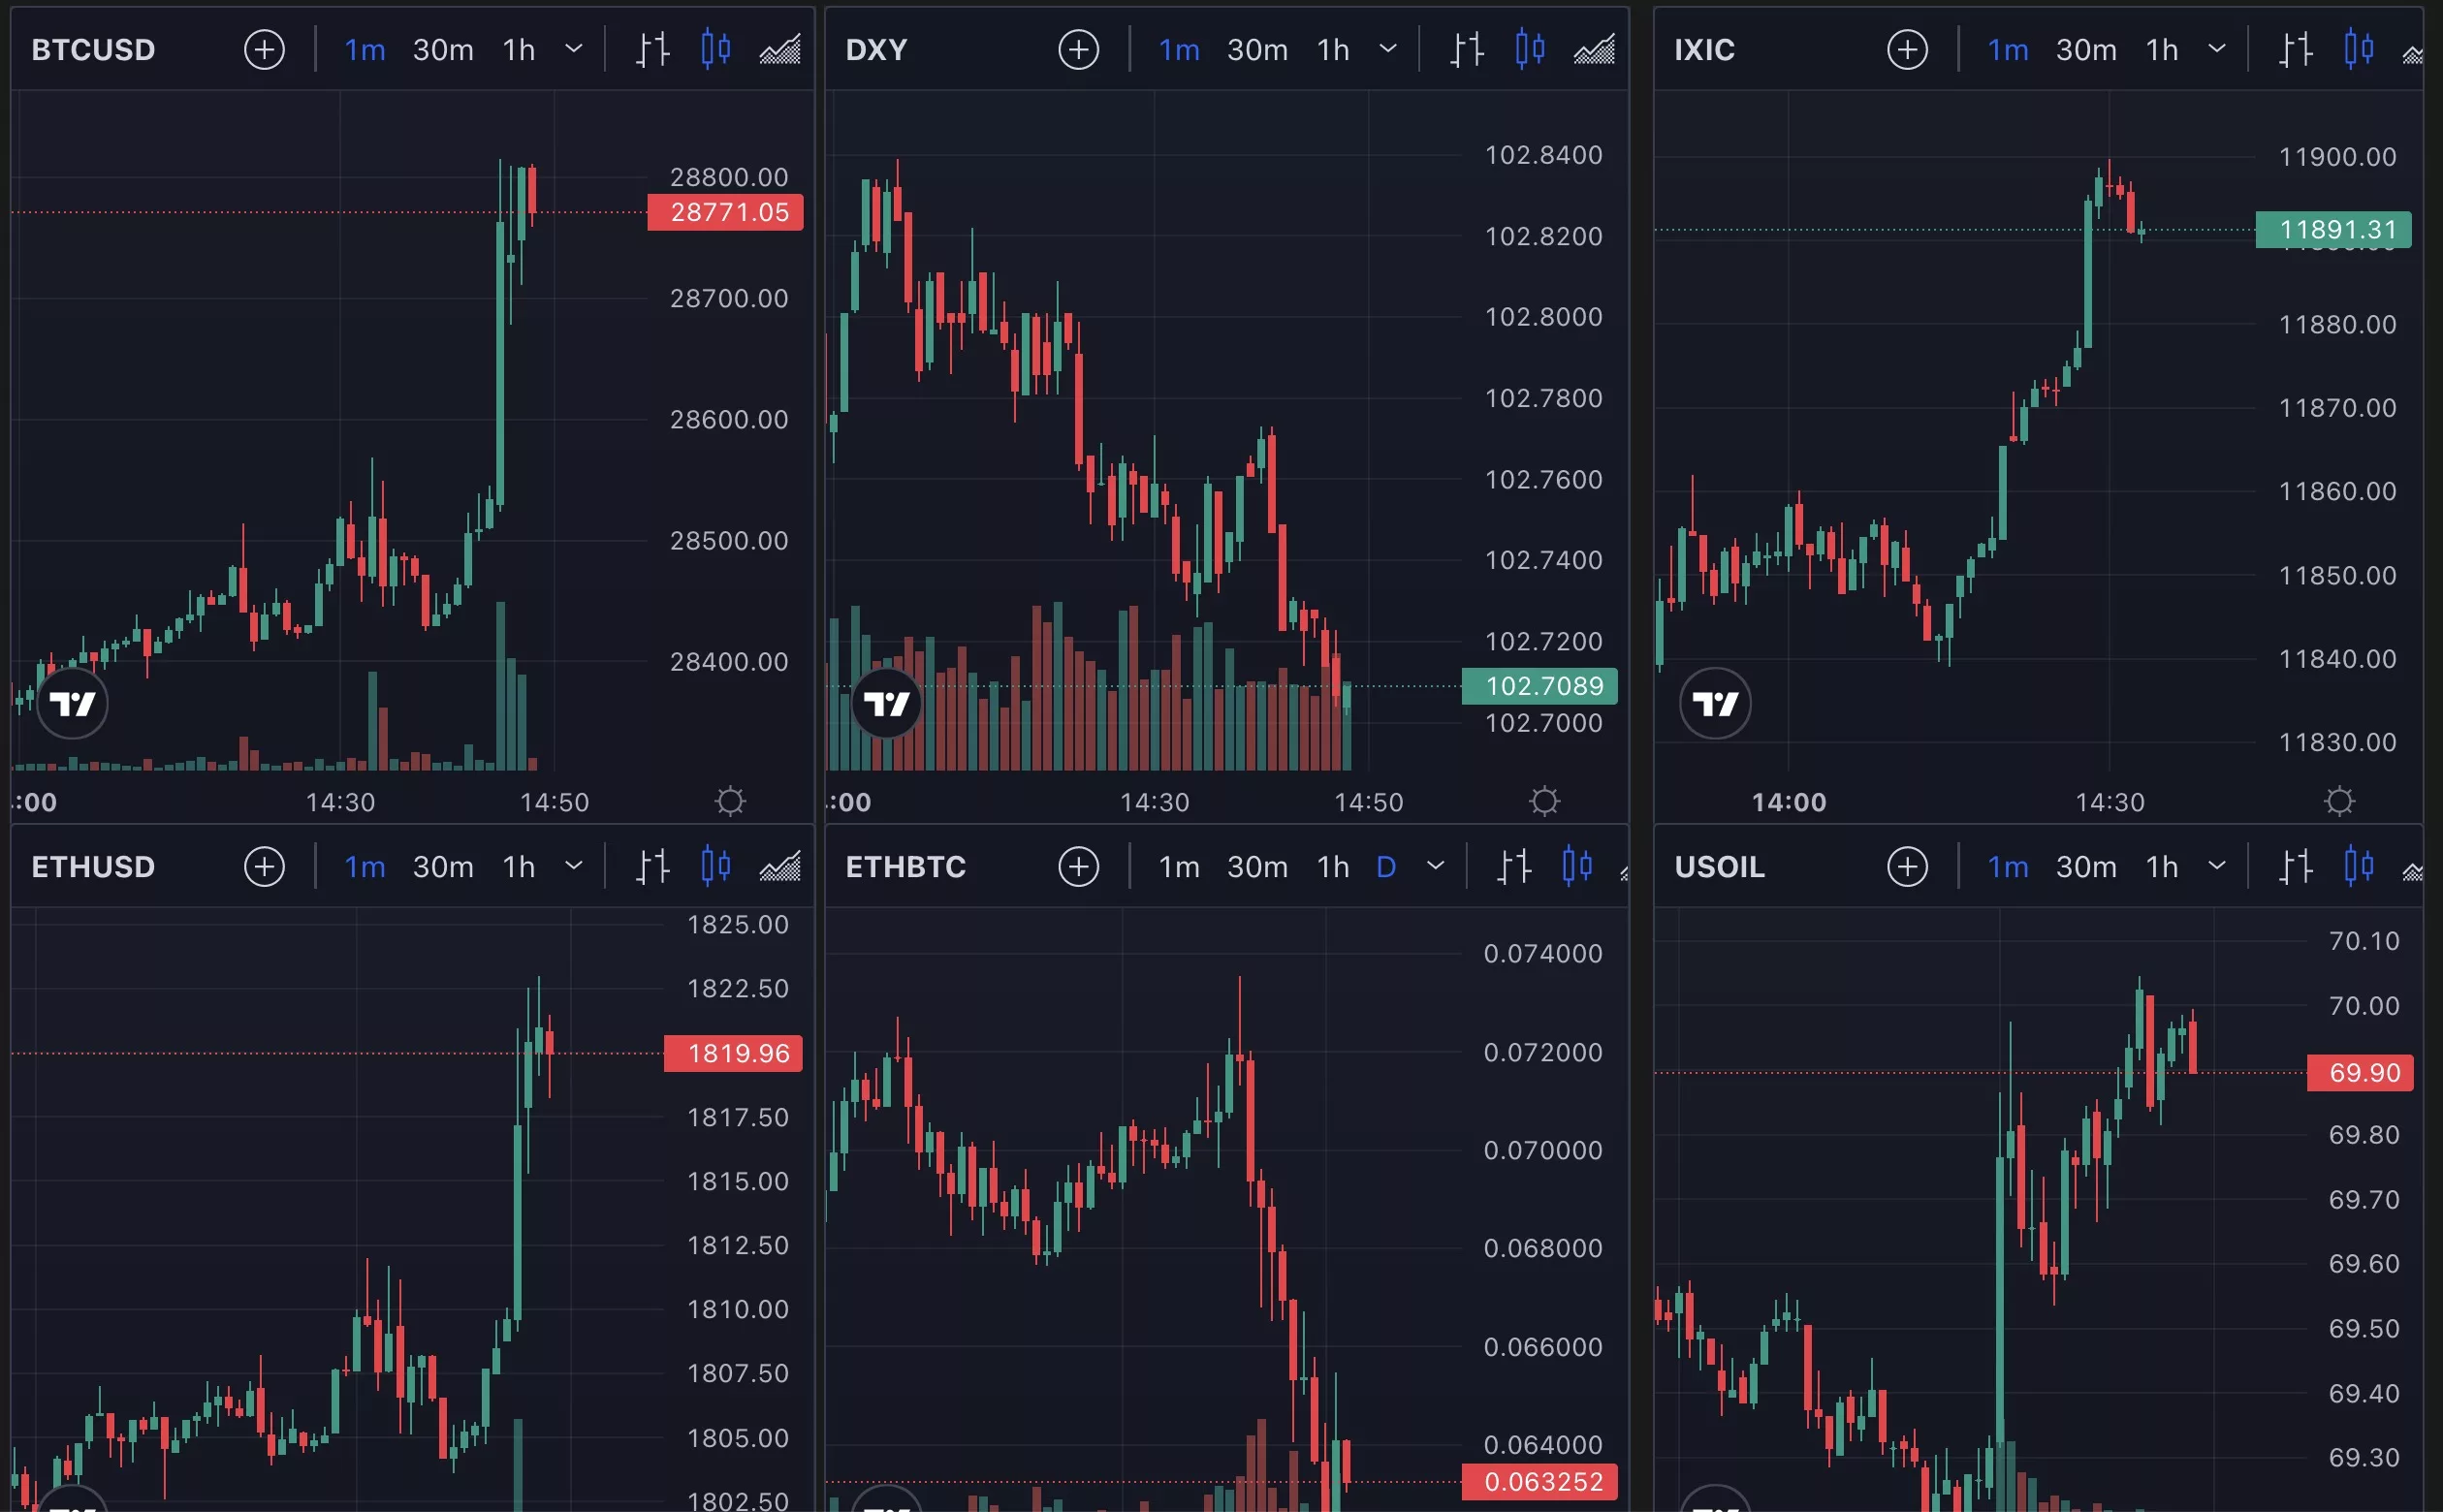
Task: Select candlestick style on the ETHBTC chart
Action: coord(1577,866)
